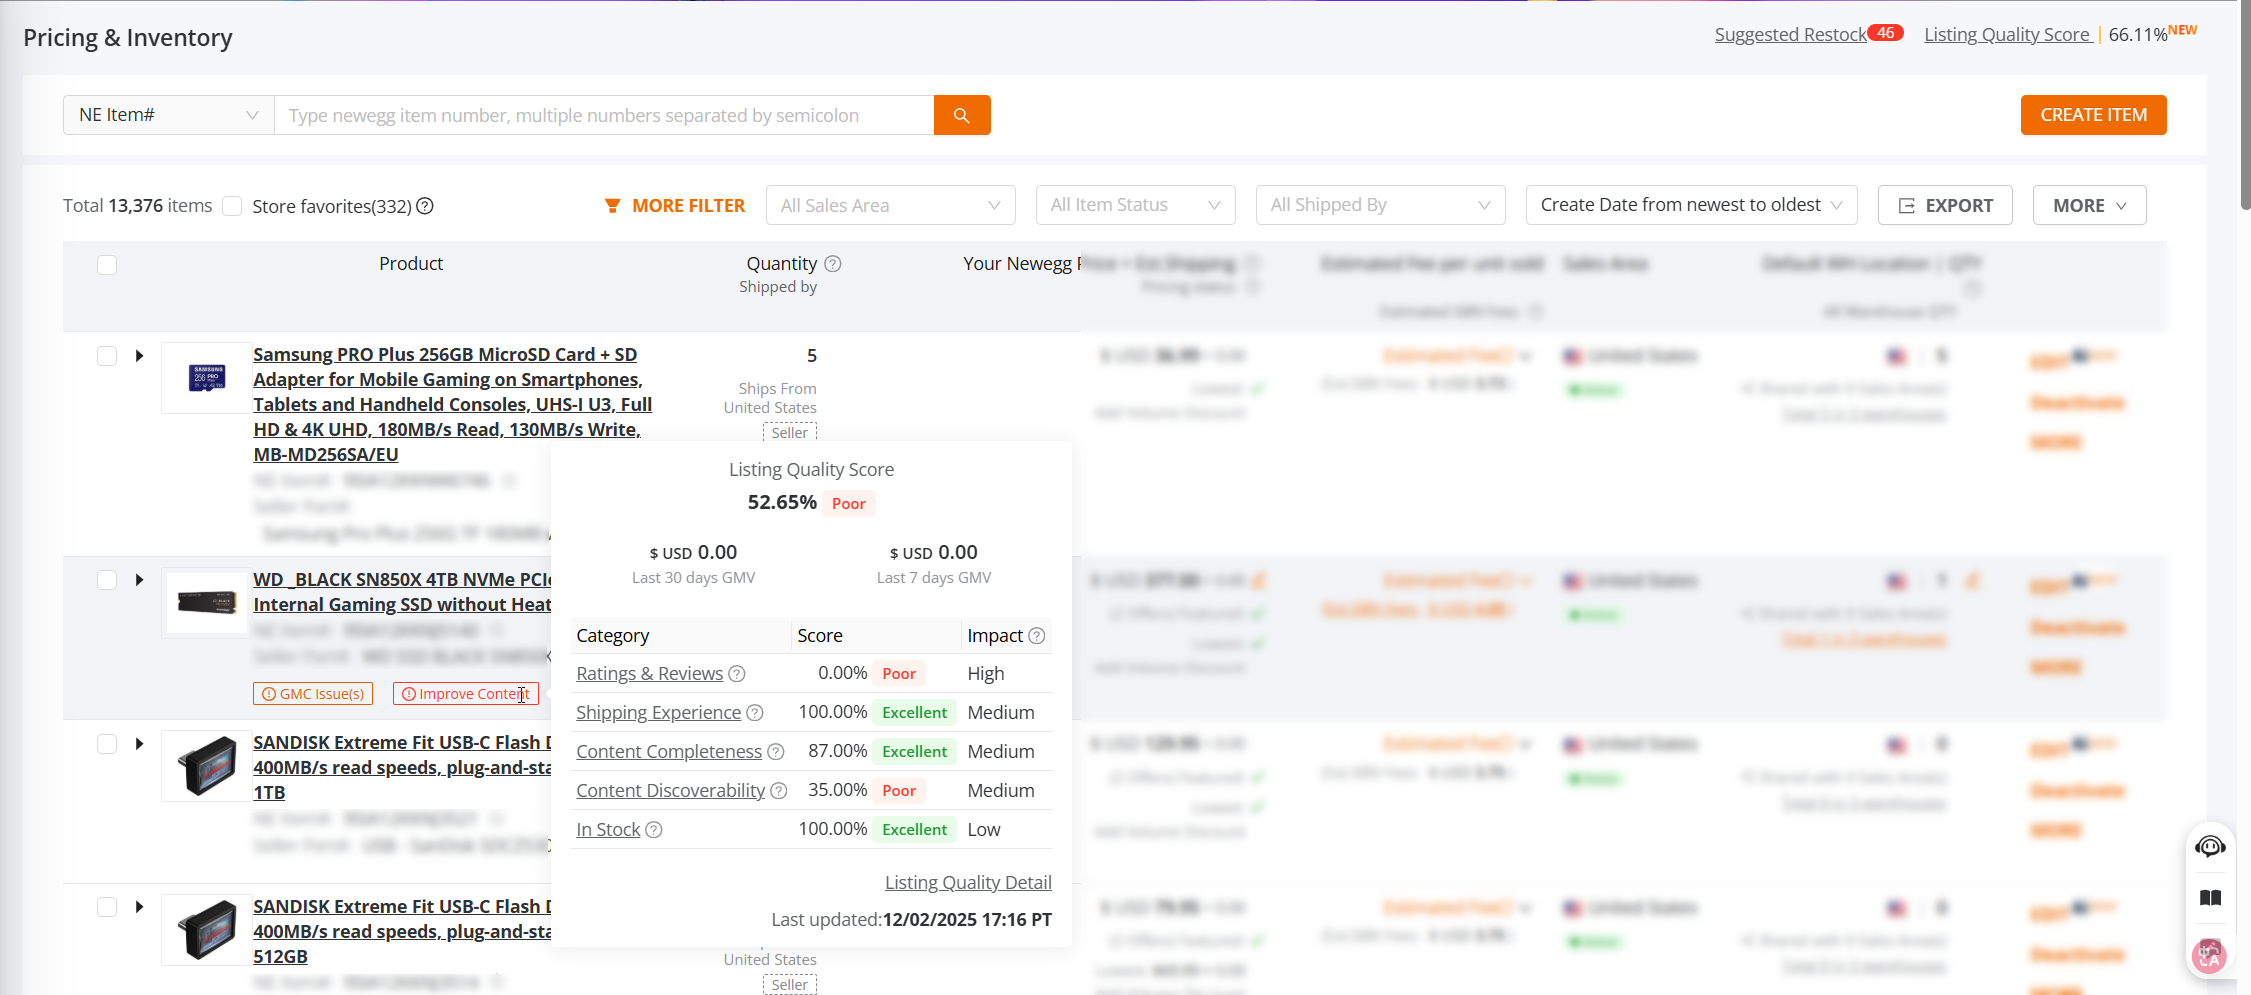
Task: Open the sort order dropdown by Create Date
Action: click(1690, 205)
